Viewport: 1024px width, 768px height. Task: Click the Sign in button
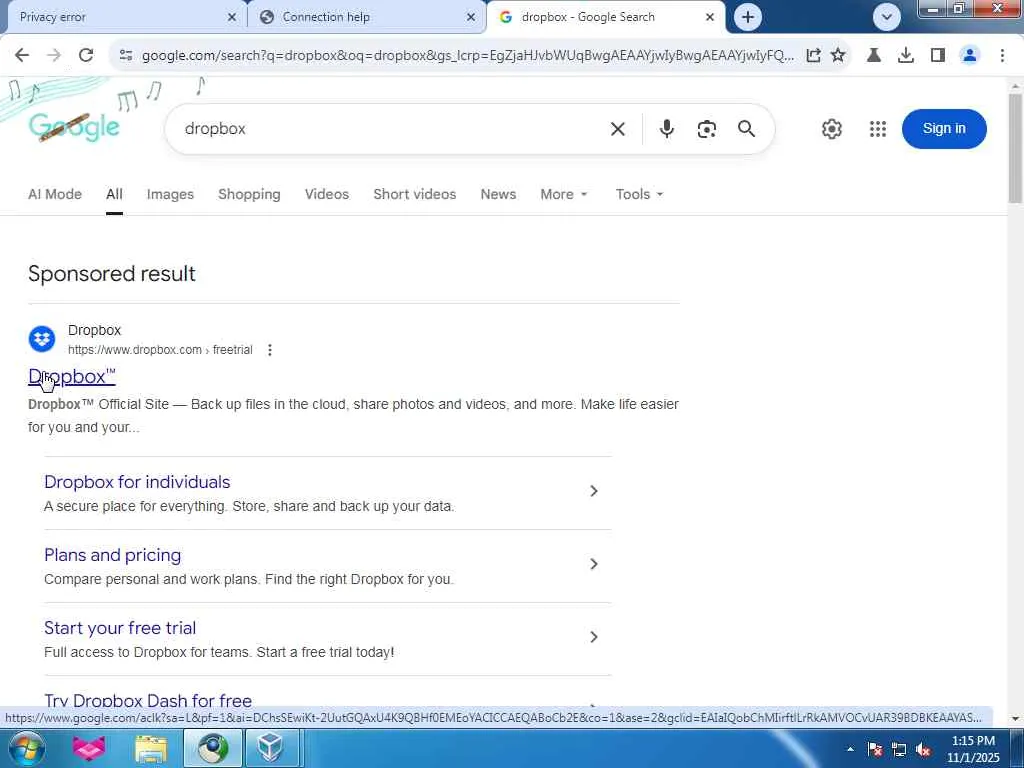(944, 129)
